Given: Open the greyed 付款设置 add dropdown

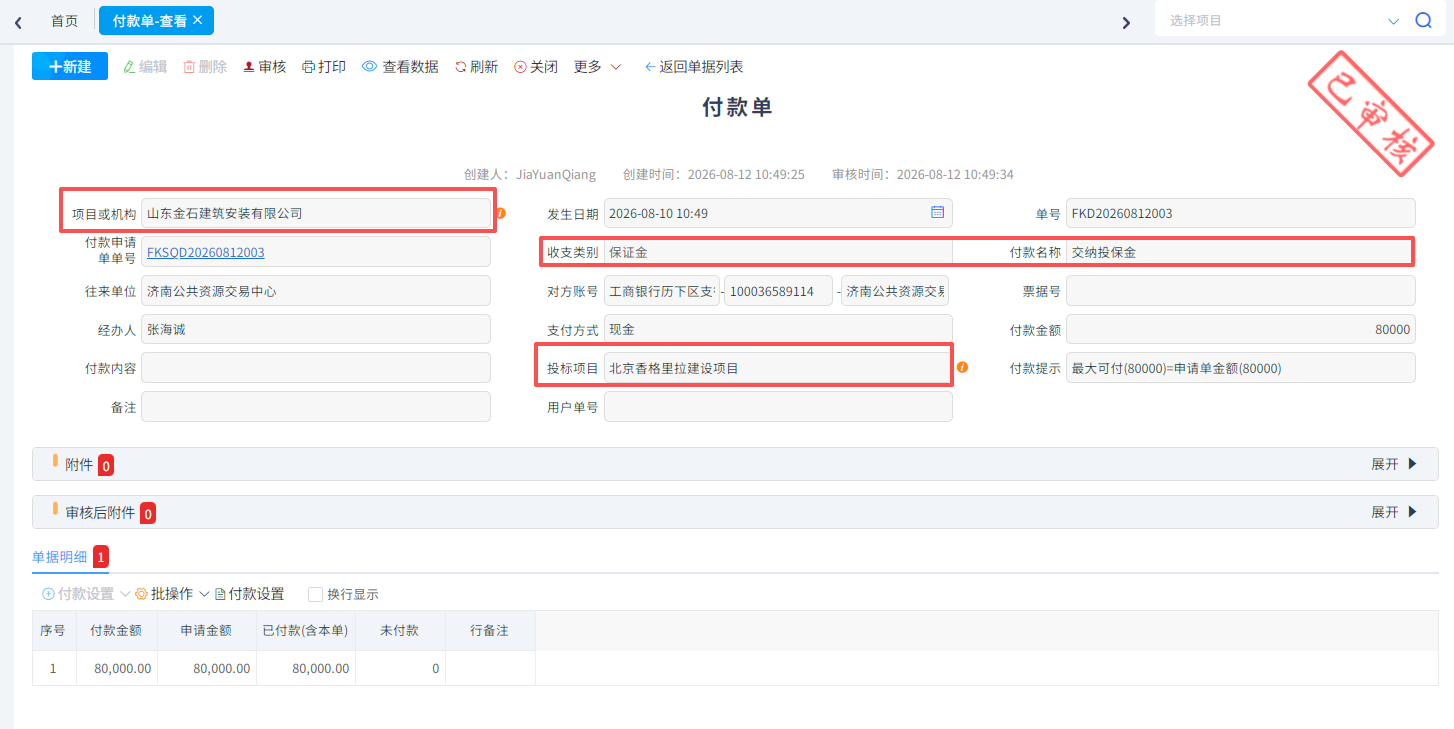Looking at the screenshot, I should click(86, 594).
